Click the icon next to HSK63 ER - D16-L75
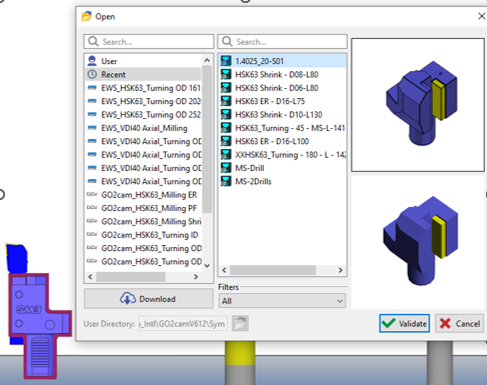Screen dimensions: 487x385 point(226,101)
